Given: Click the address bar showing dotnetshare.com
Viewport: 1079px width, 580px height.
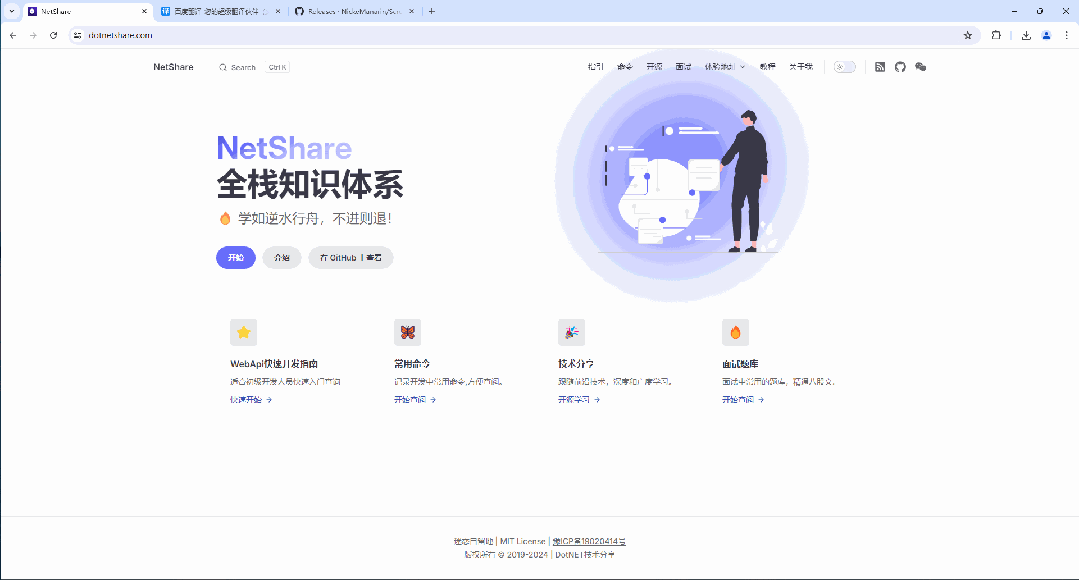Looking at the screenshot, I should tap(523, 35).
